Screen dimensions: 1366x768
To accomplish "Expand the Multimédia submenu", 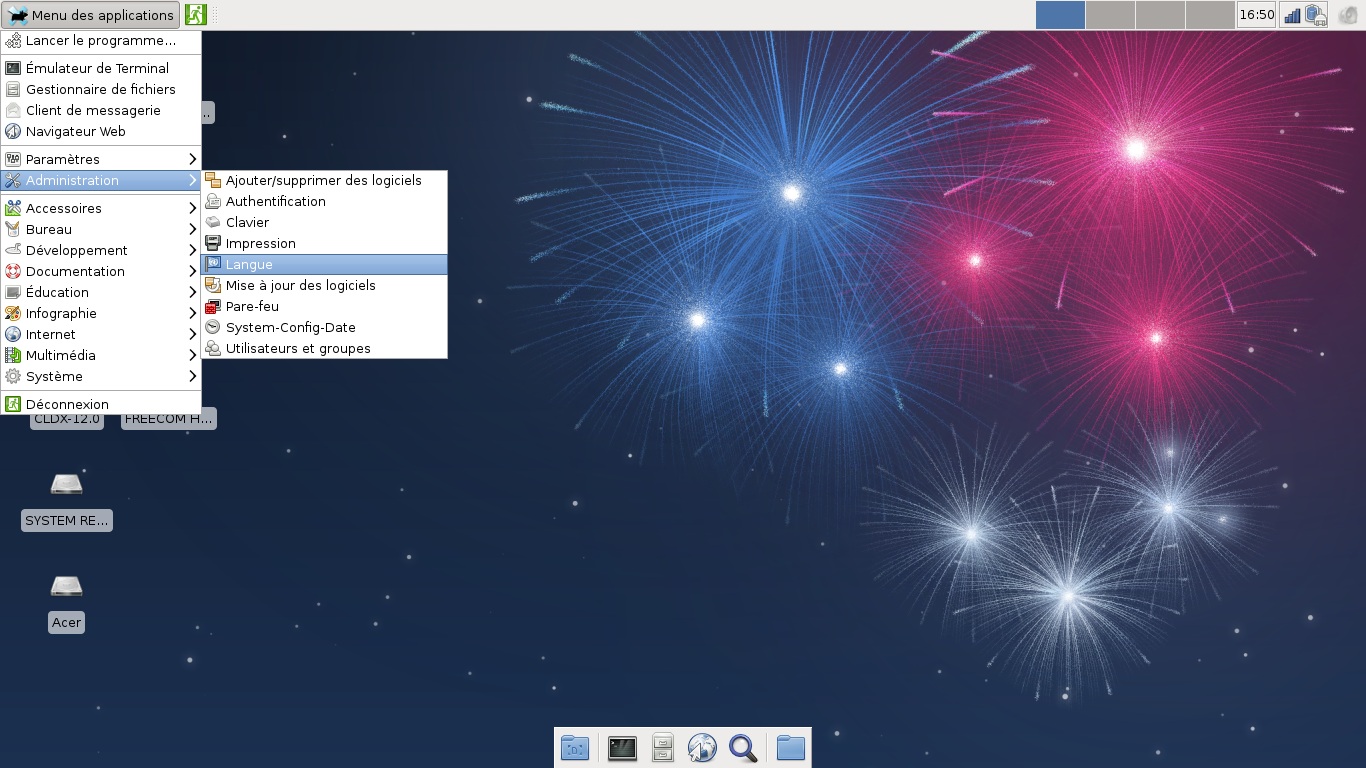I will [101, 355].
